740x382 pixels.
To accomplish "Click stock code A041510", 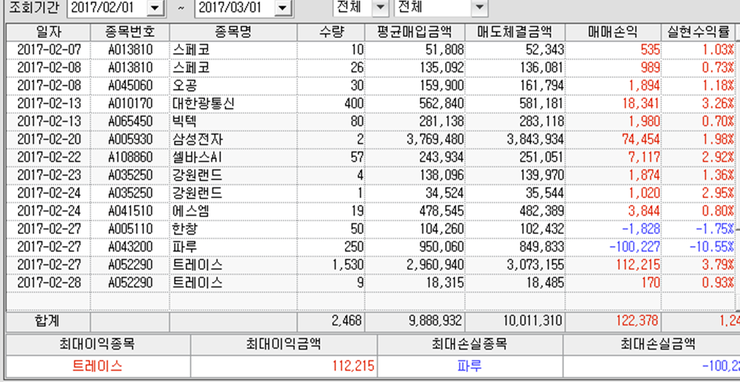I will [130, 212].
